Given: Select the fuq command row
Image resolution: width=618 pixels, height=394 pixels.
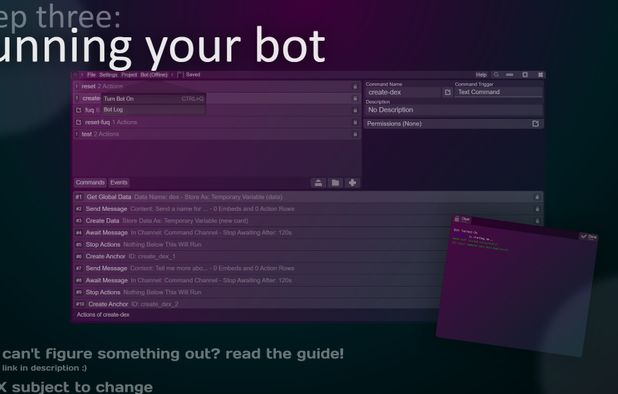Looking at the screenshot, I should [216, 110].
